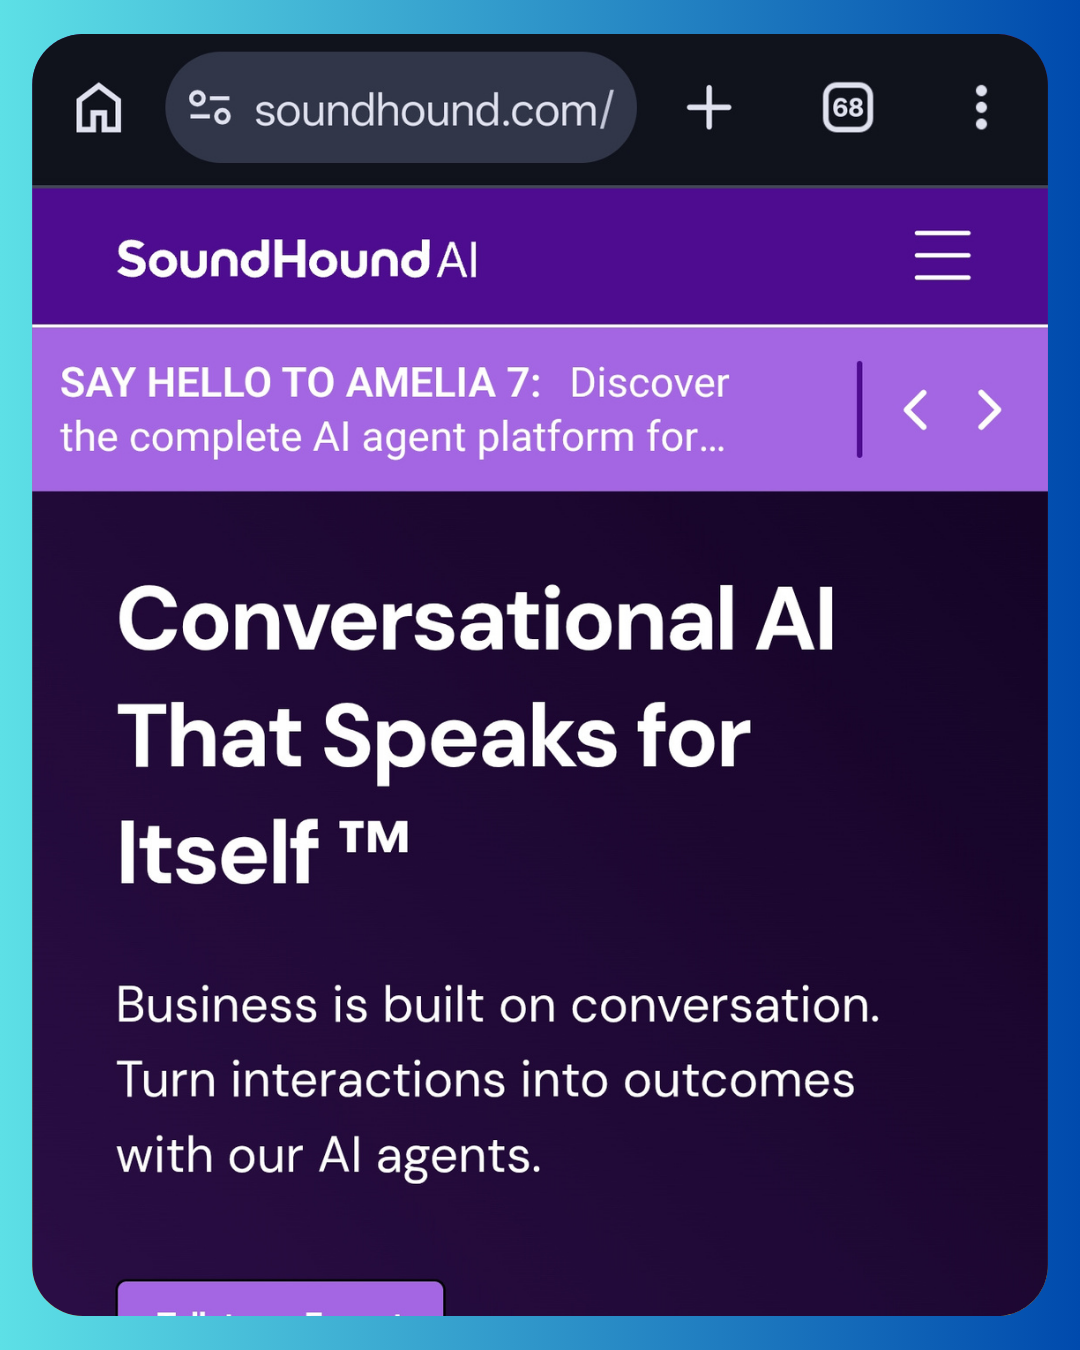Screen dimensions: 1080x1350
Task: Tap the site permissions icon in the address bar
Action: [212, 108]
